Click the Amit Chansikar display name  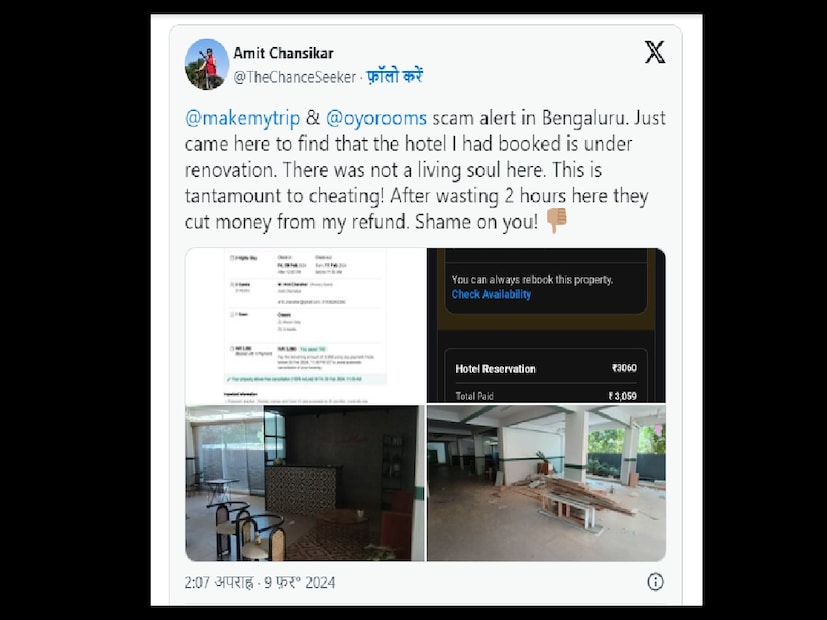coord(283,53)
